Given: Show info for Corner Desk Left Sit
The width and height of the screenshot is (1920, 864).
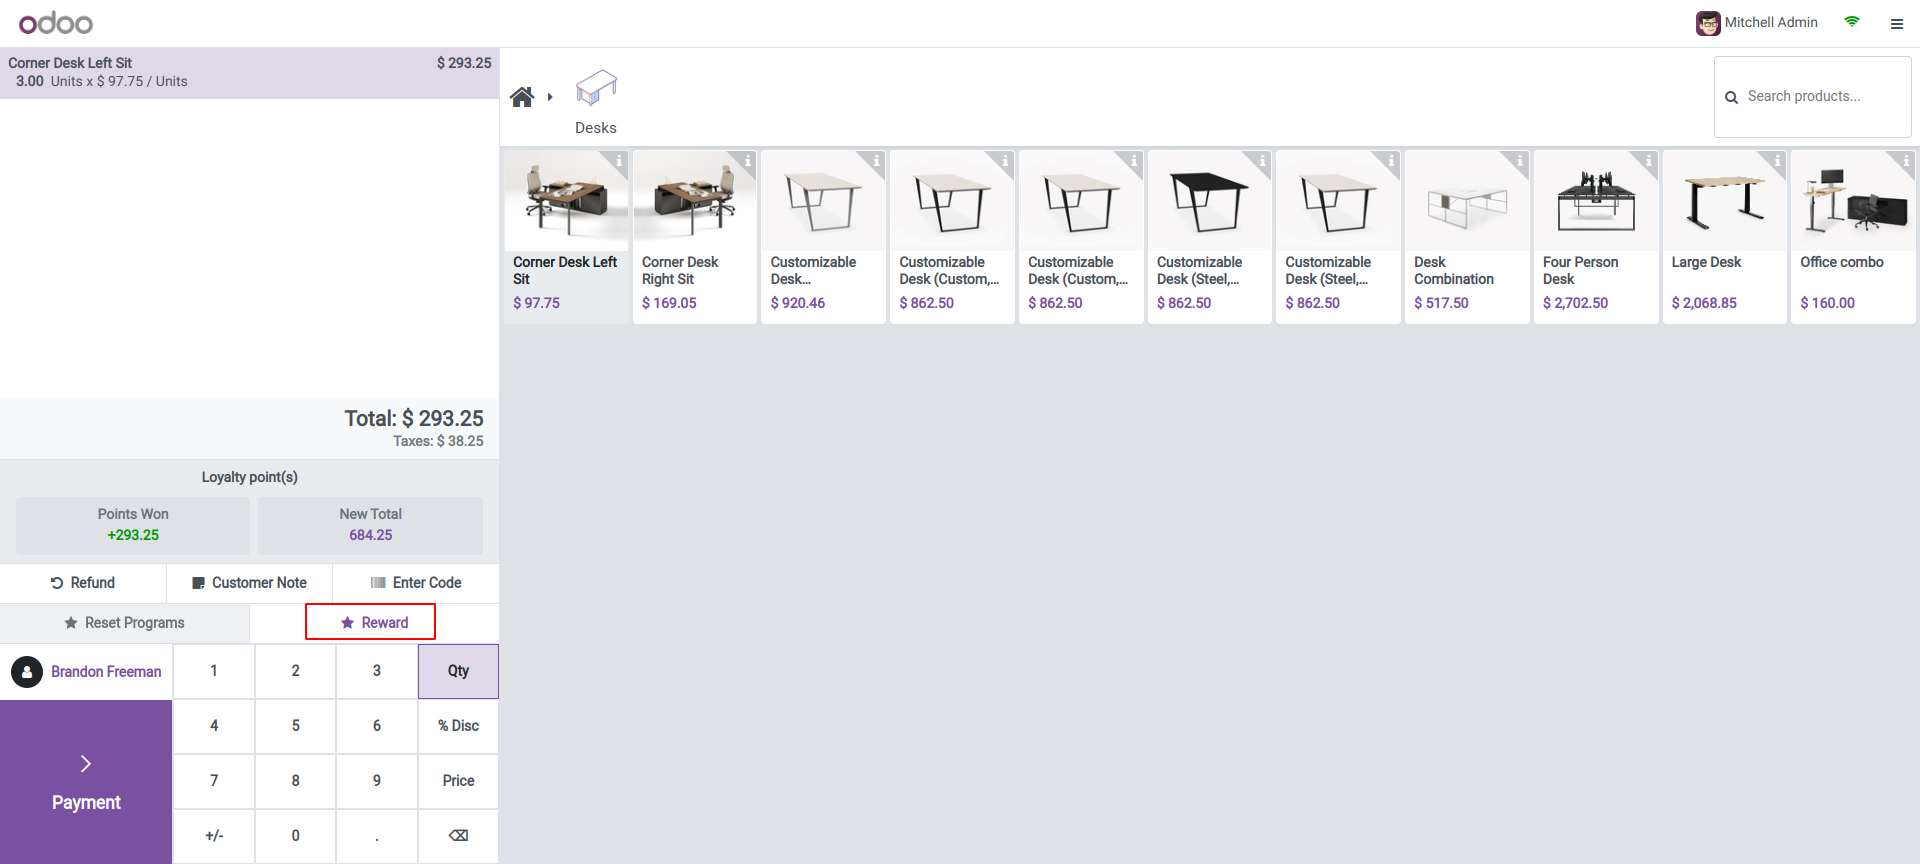Looking at the screenshot, I should (x=619, y=160).
